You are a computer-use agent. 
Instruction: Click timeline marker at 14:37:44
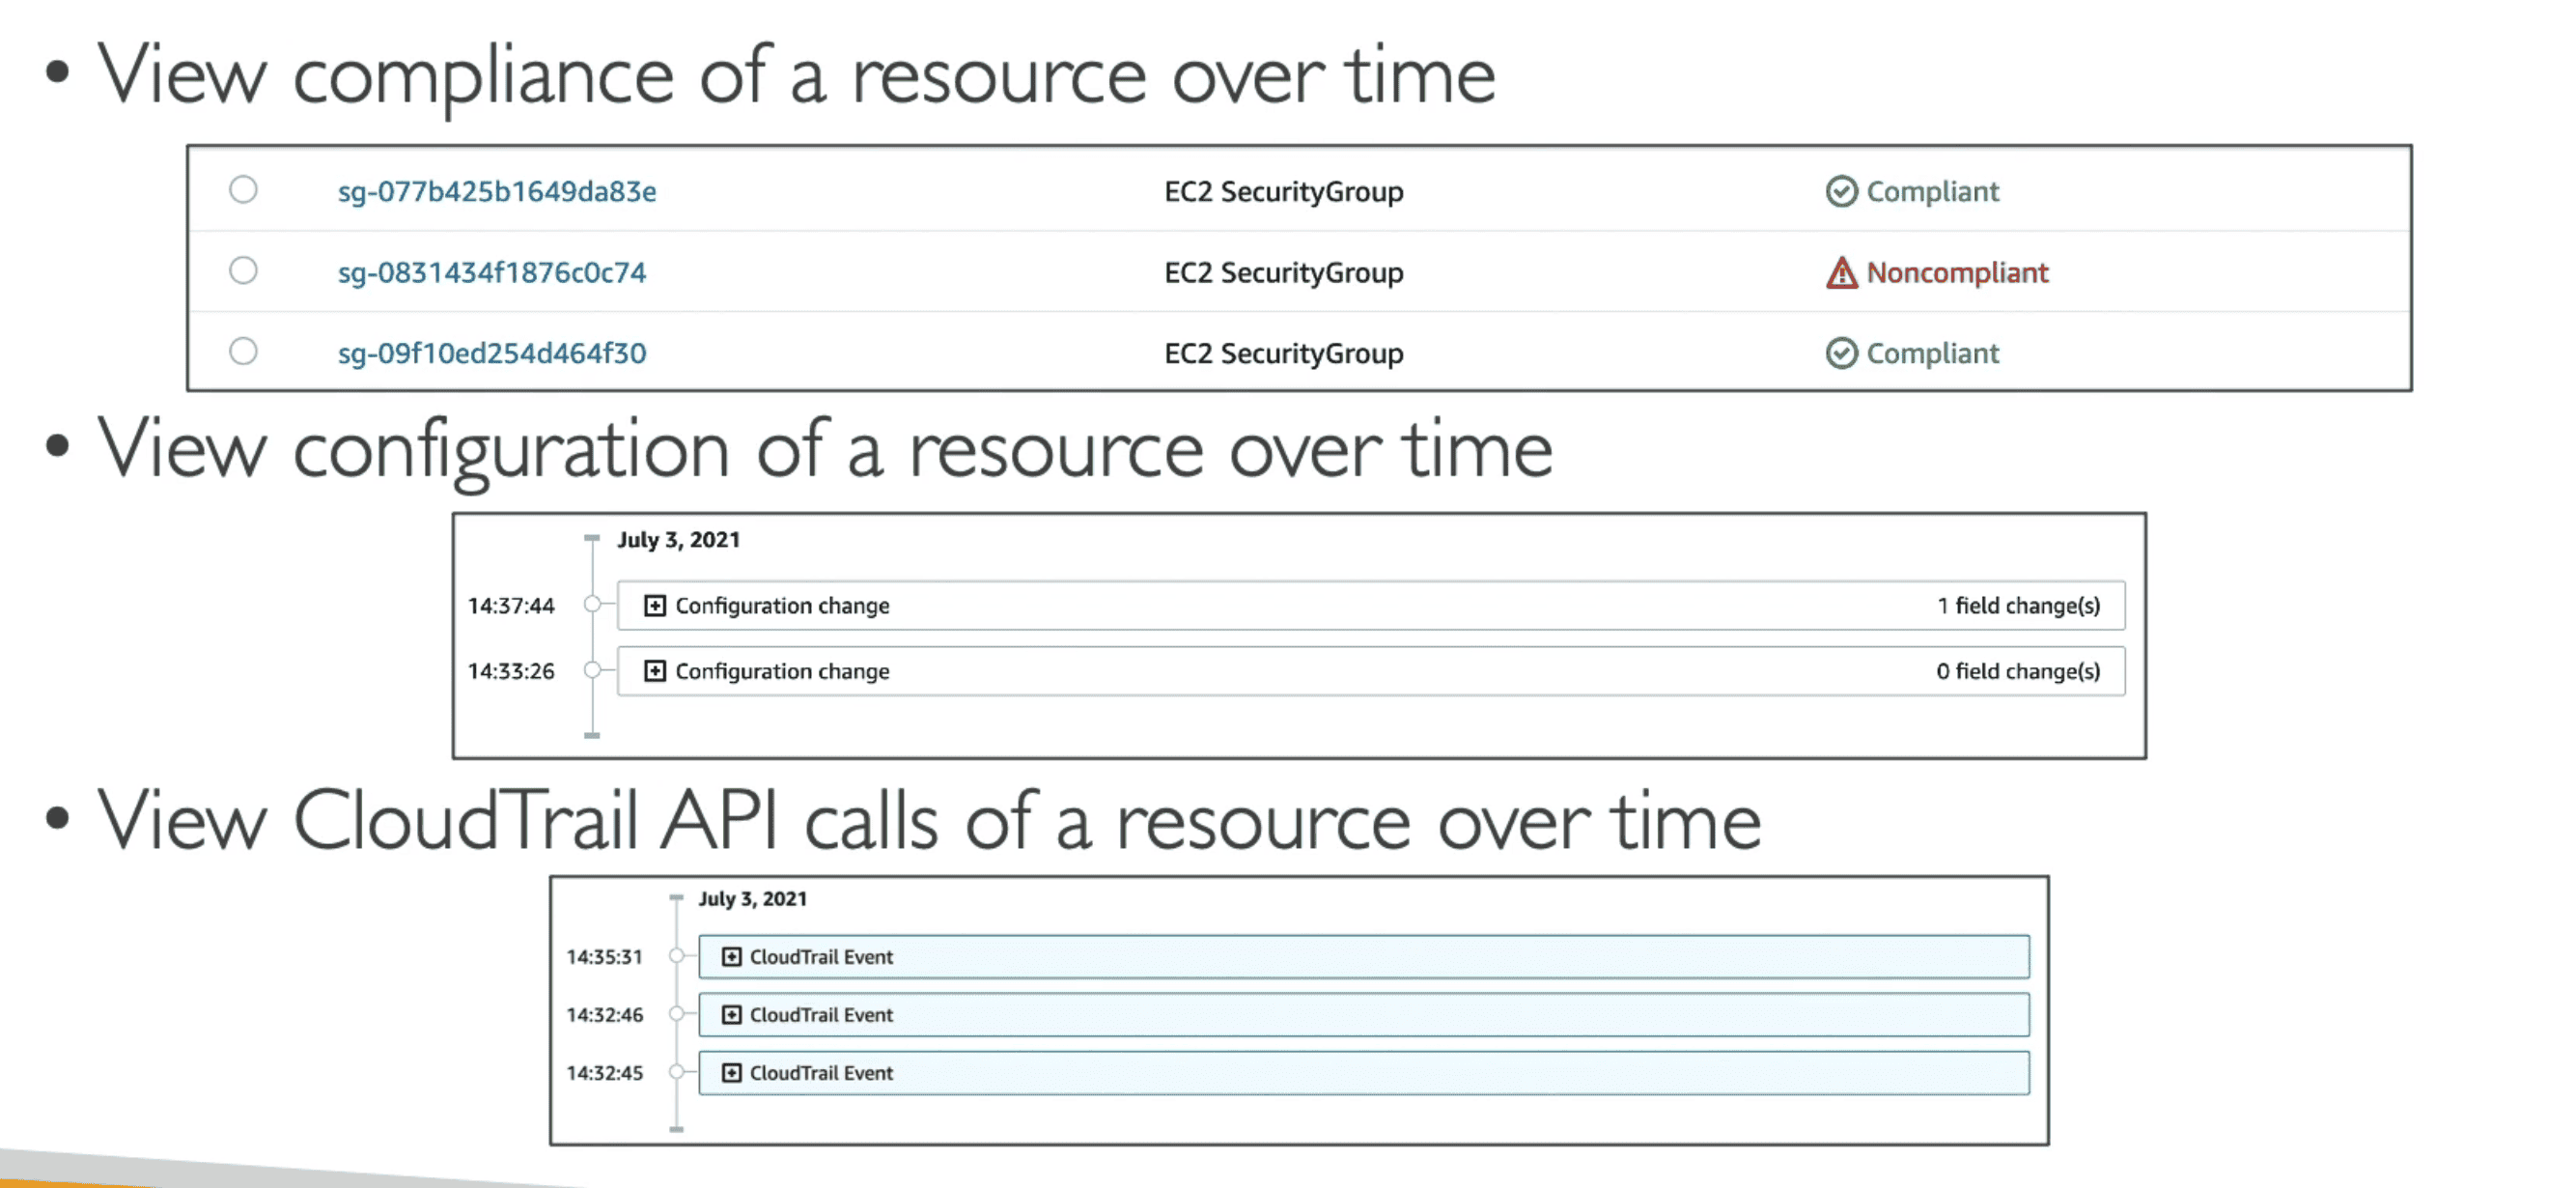(592, 604)
